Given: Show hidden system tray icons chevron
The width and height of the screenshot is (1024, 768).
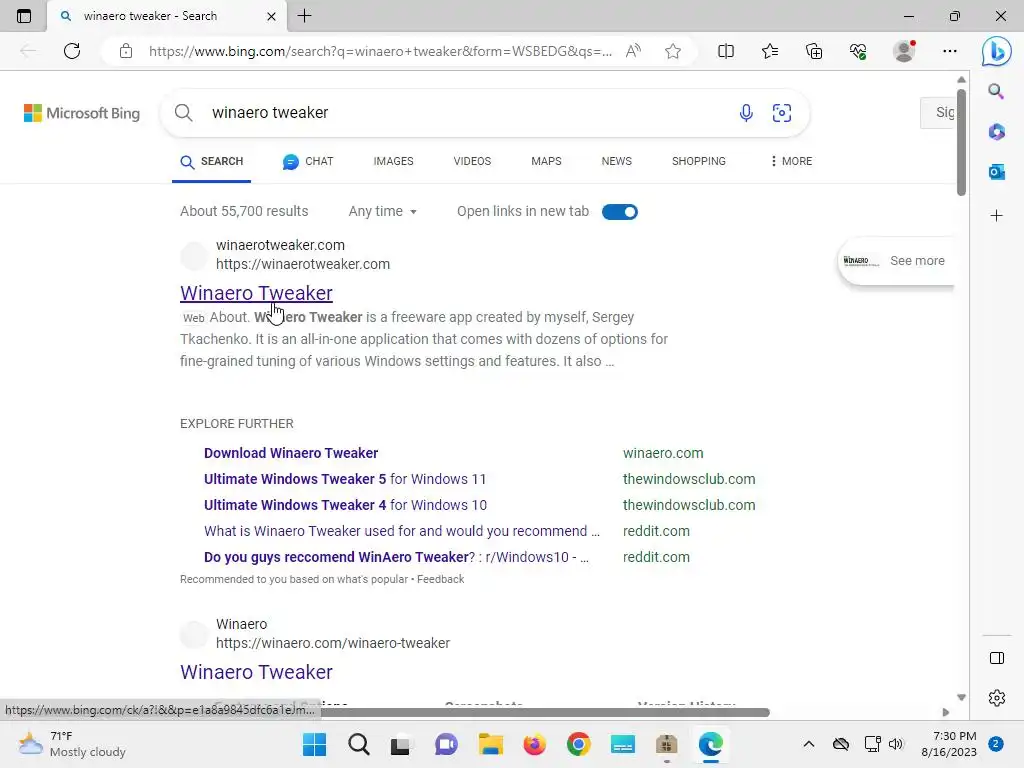Looking at the screenshot, I should pyautogui.click(x=808, y=744).
